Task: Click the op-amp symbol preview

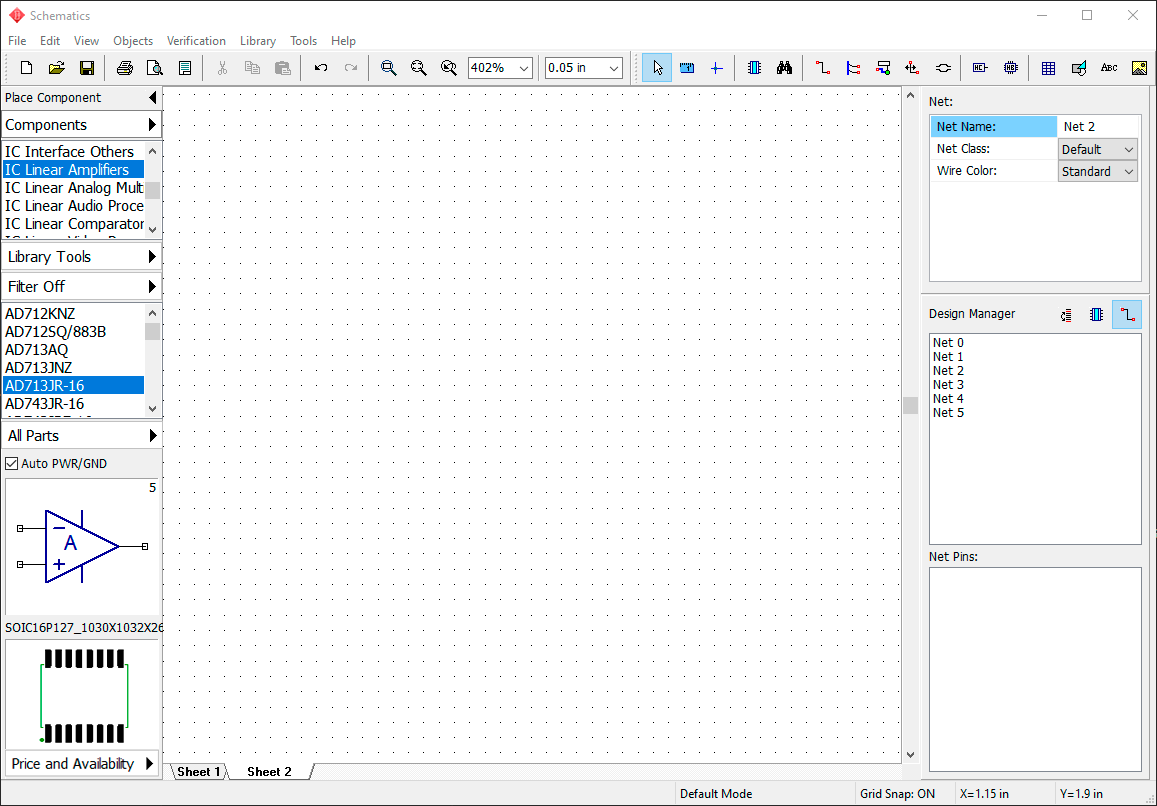Action: [x=82, y=546]
